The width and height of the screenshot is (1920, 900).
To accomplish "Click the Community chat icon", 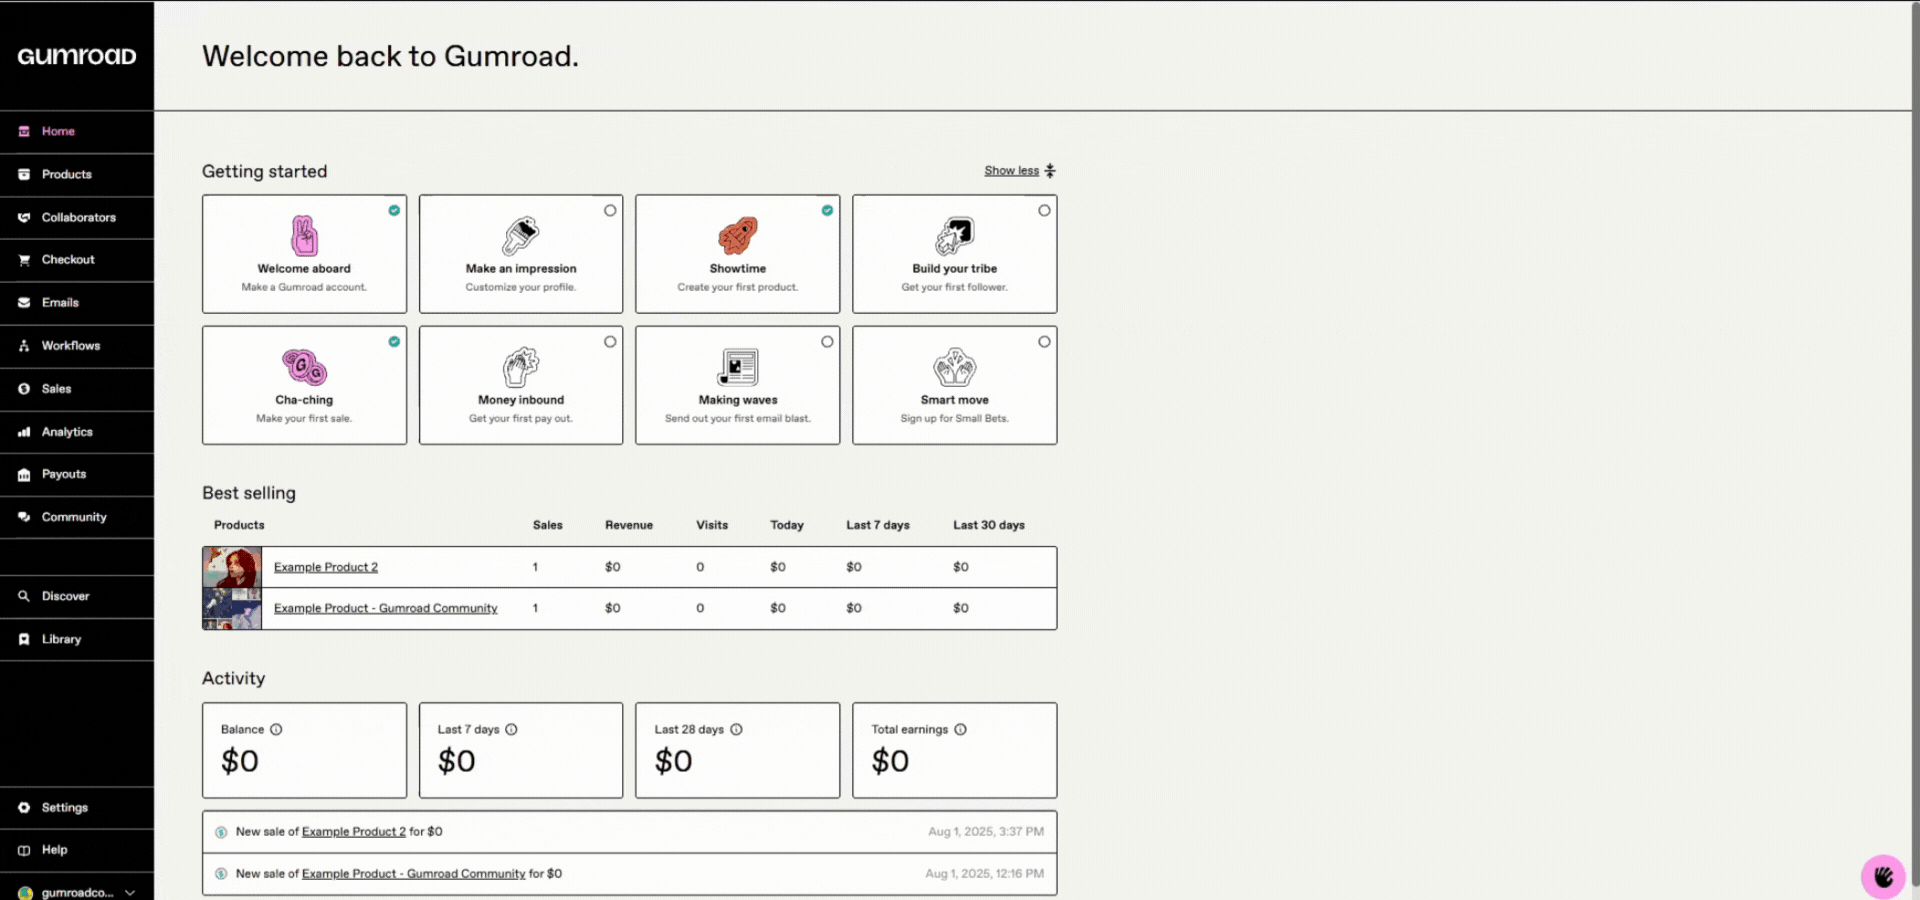I will [x=24, y=517].
